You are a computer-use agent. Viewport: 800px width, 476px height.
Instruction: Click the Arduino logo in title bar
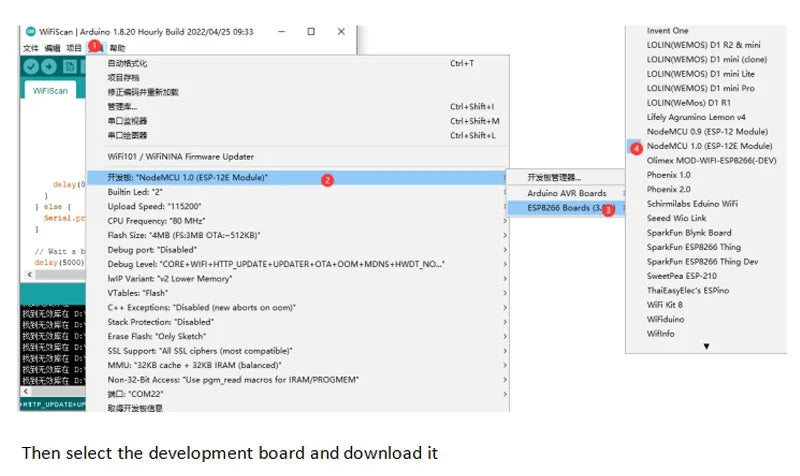[x=31, y=32]
